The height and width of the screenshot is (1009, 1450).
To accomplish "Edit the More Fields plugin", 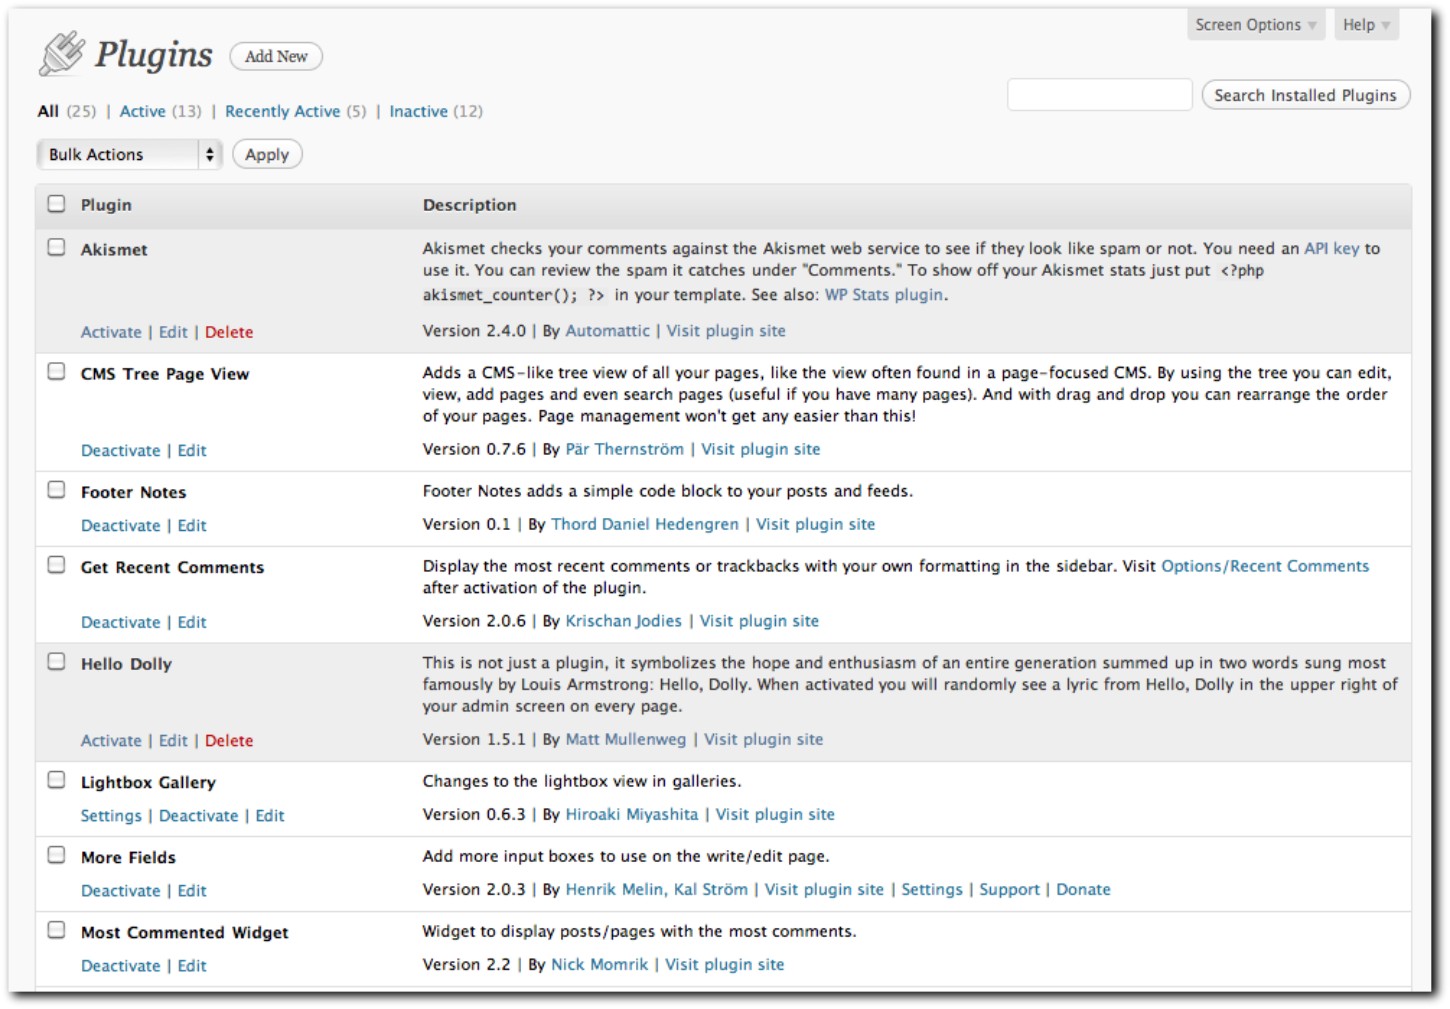I will click(x=192, y=891).
